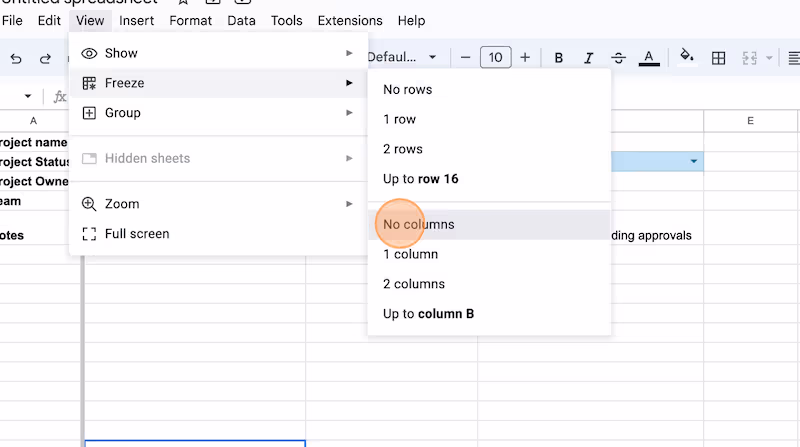The image size is (800, 447).
Task: Decrease font size with minus button
Action: pos(465,58)
